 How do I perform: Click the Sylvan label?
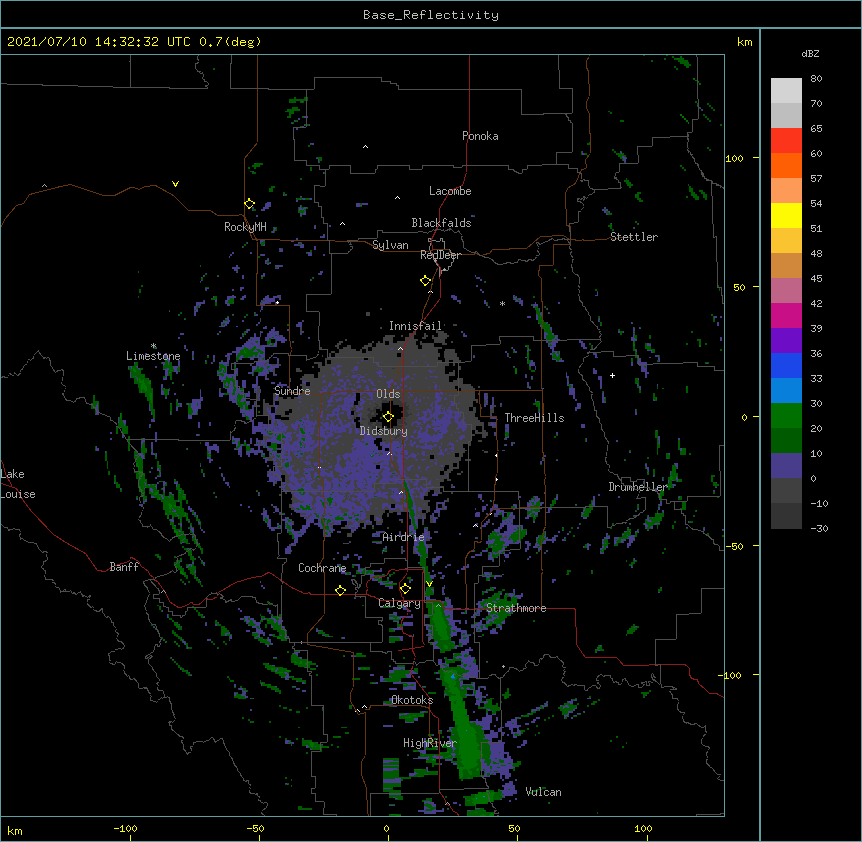pos(390,245)
